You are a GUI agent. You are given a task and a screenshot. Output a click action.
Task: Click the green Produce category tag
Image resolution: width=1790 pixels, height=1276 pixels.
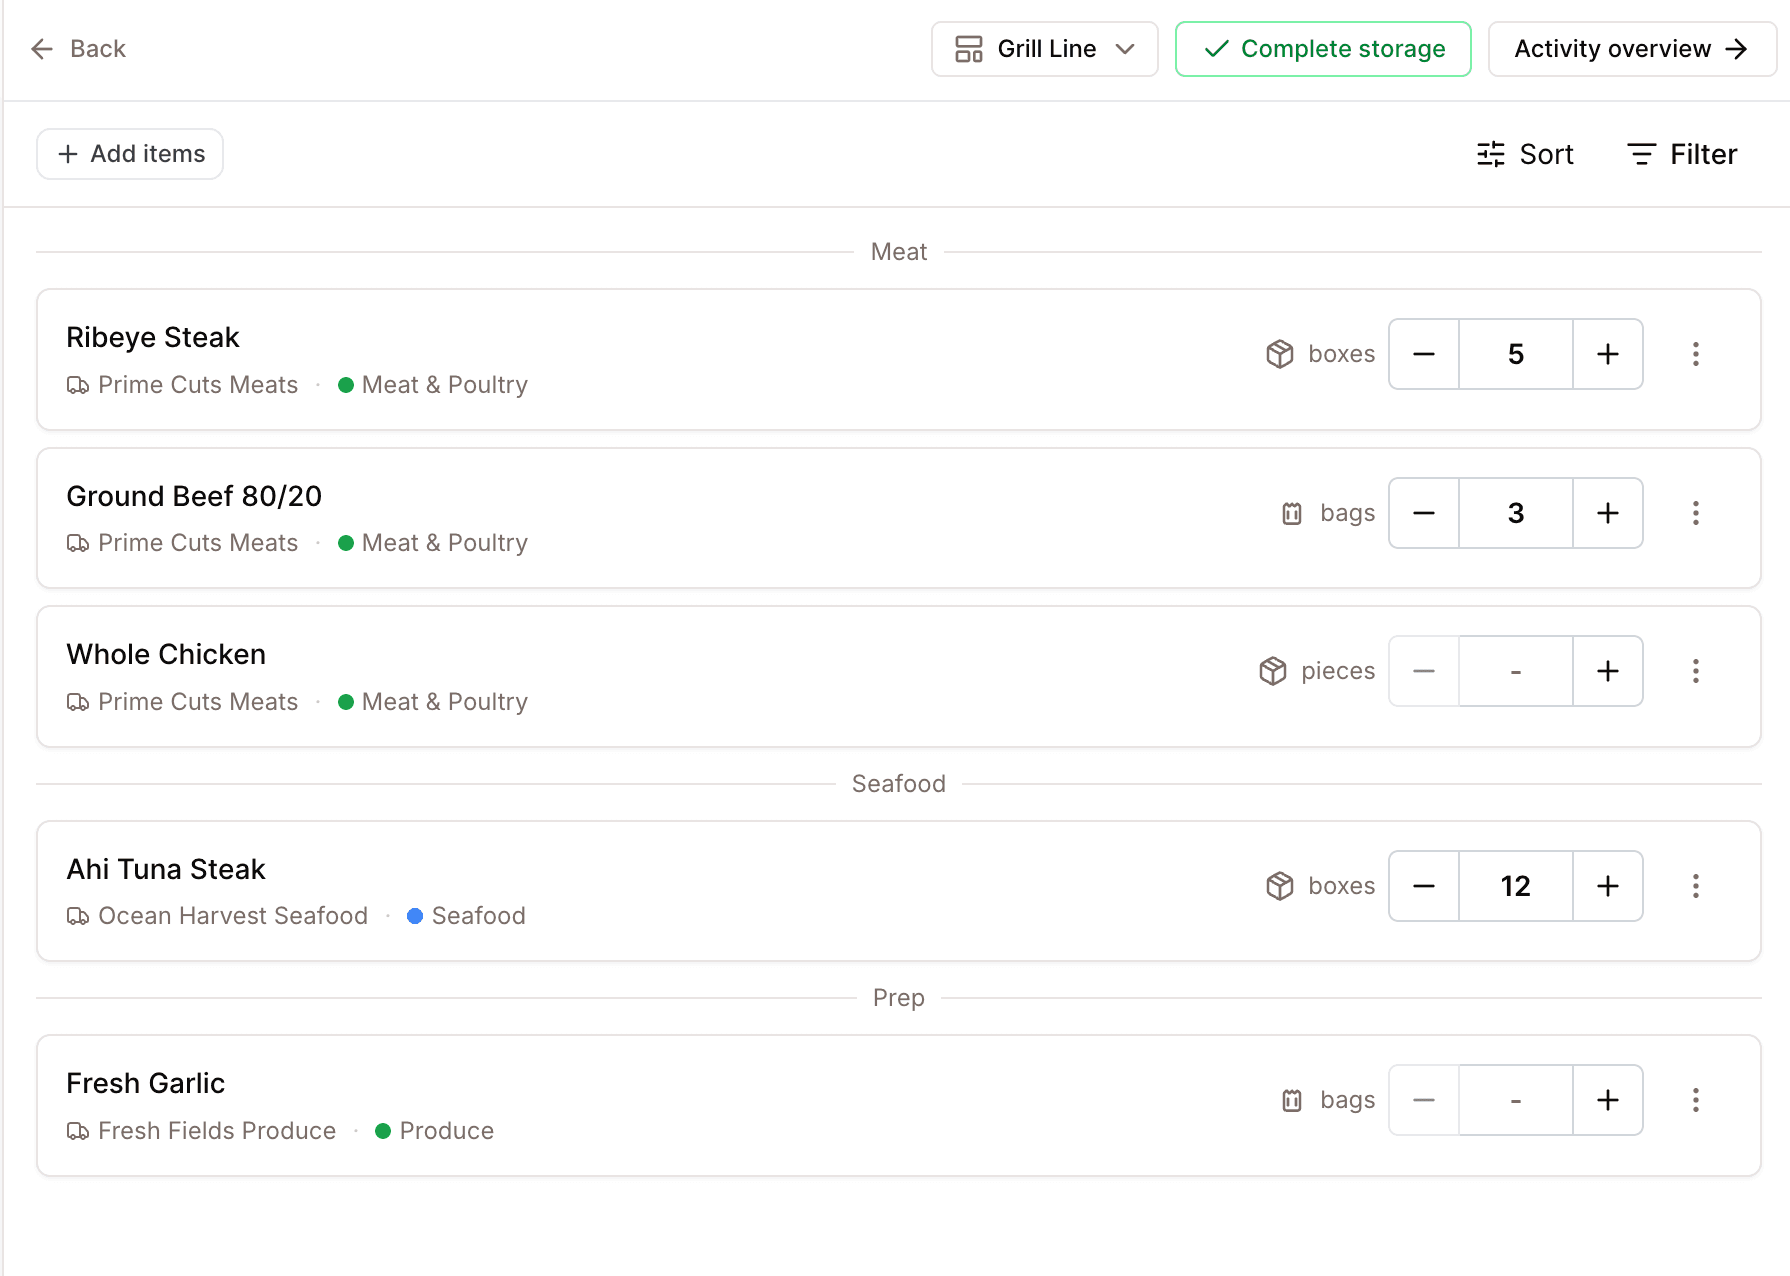[x=434, y=1131]
